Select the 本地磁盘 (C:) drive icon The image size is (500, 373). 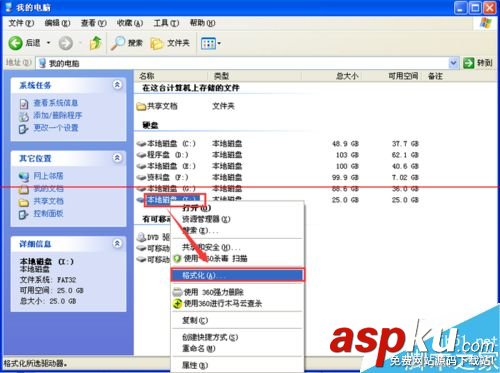click(x=141, y=144)
